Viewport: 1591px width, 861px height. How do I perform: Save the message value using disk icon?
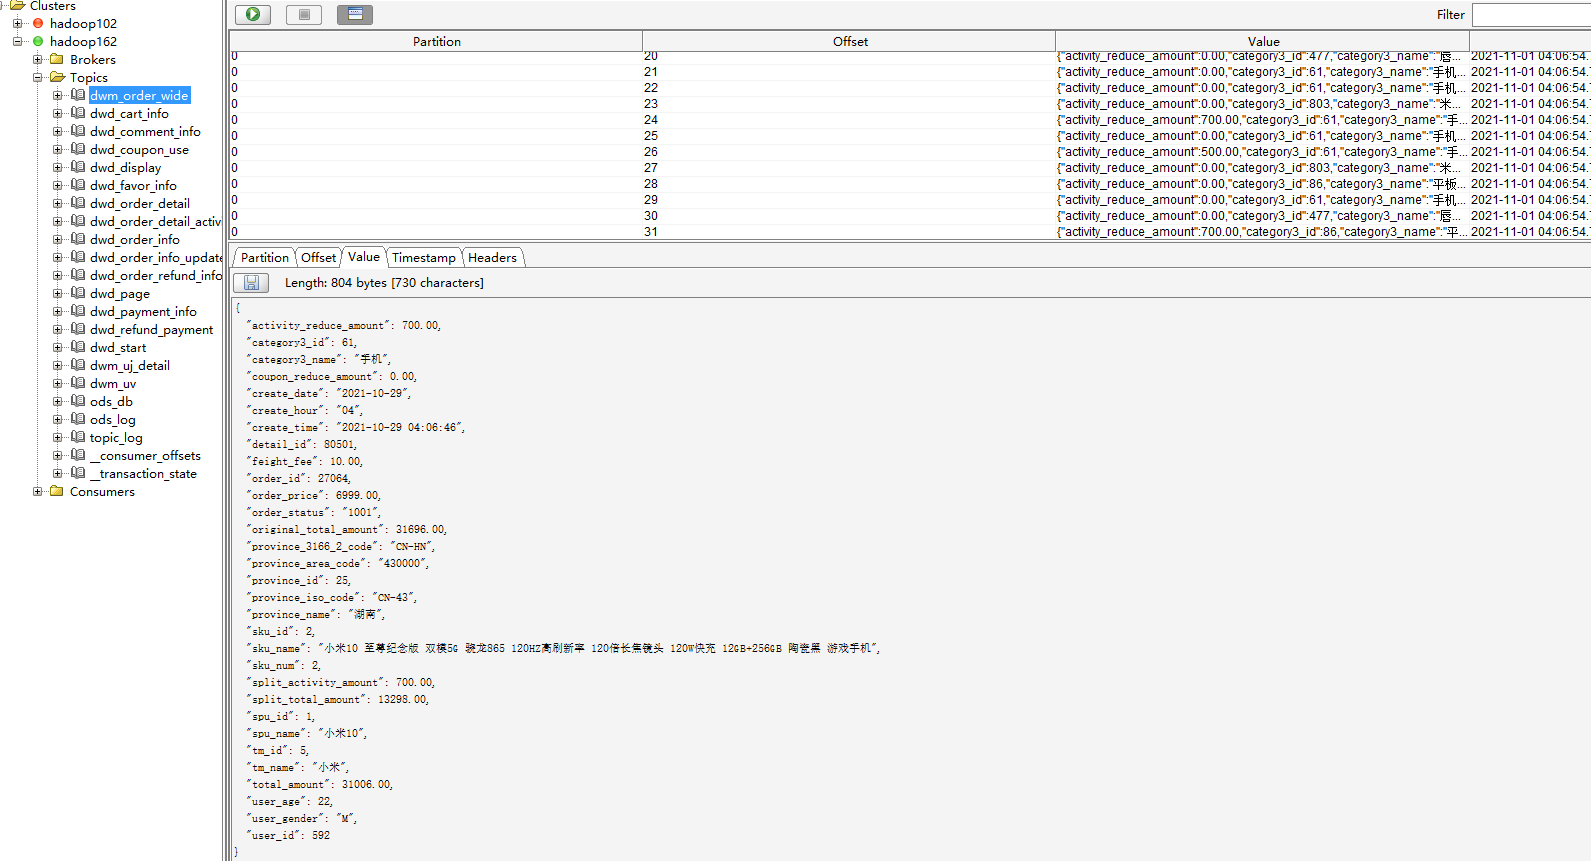coord(251,283)
